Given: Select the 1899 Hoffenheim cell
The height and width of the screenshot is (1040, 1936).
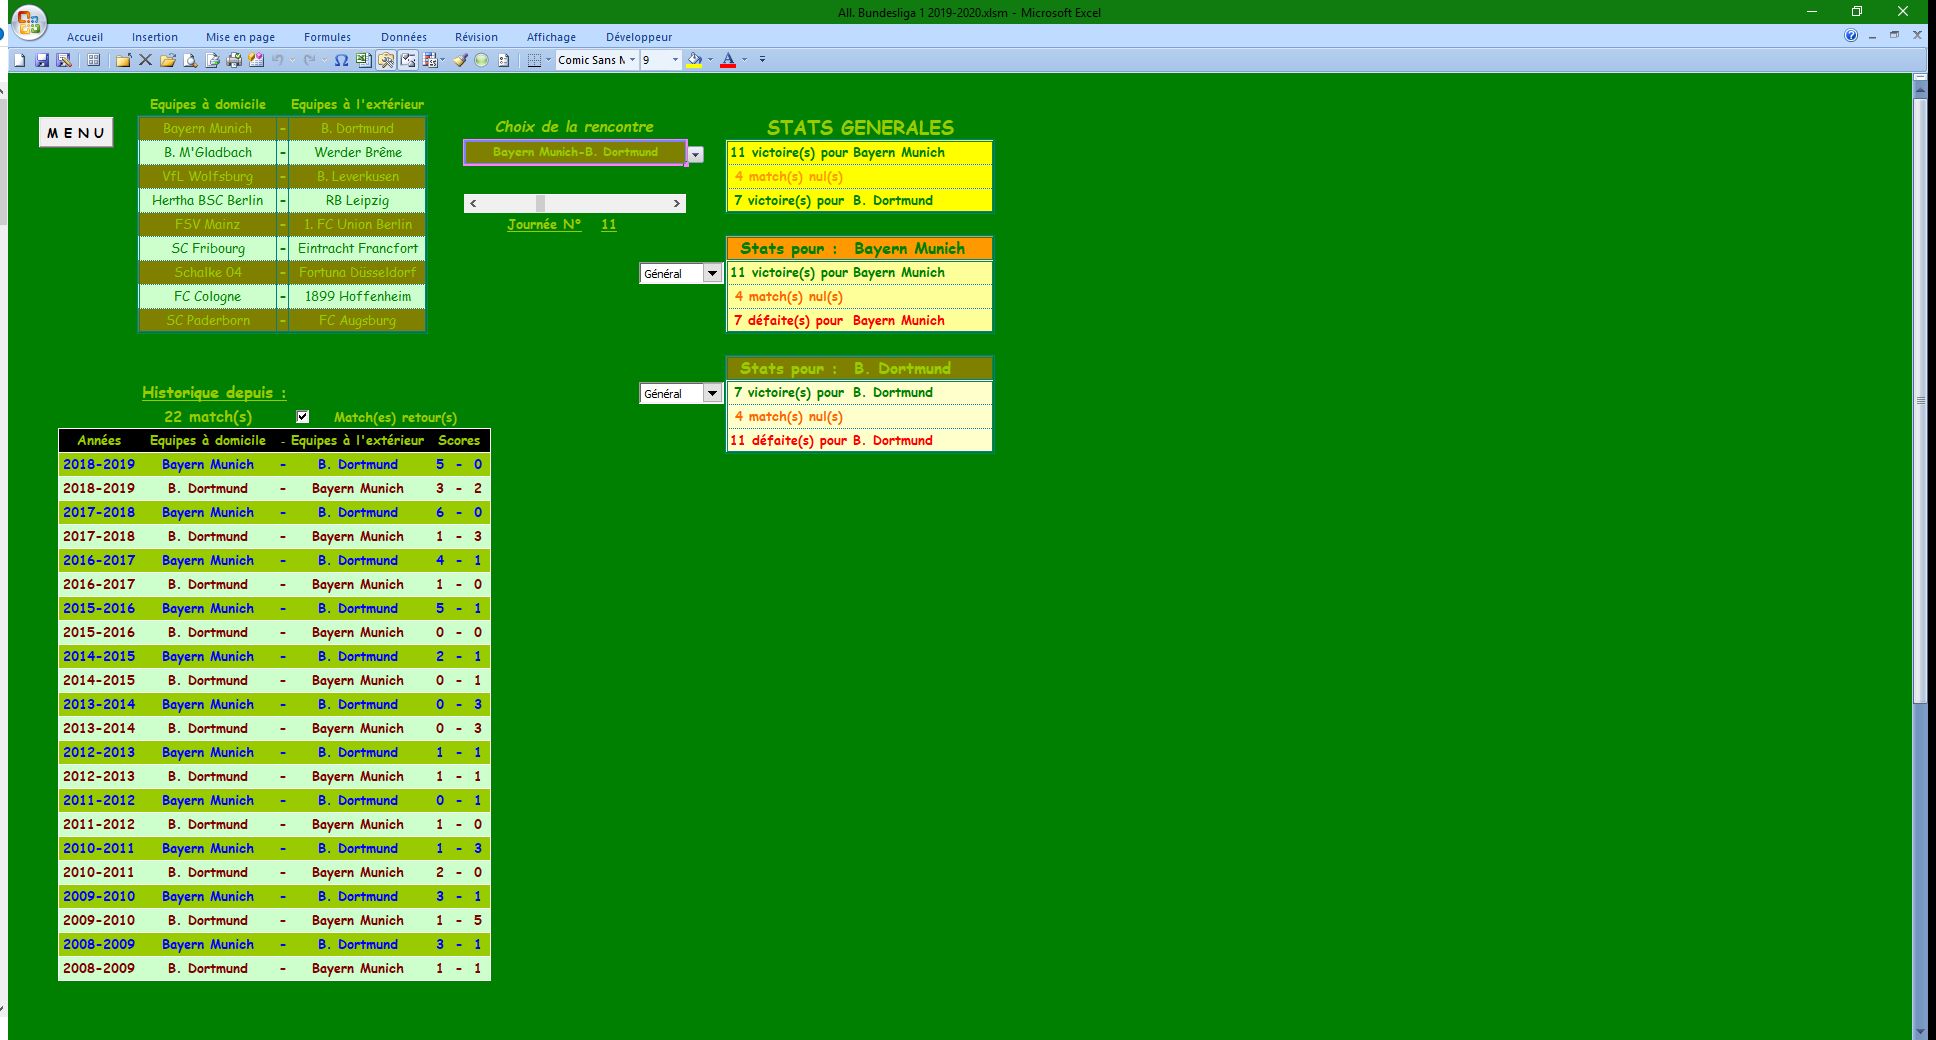Looking at the screenshot, I should pyautogui.click(x=358, y=296).
